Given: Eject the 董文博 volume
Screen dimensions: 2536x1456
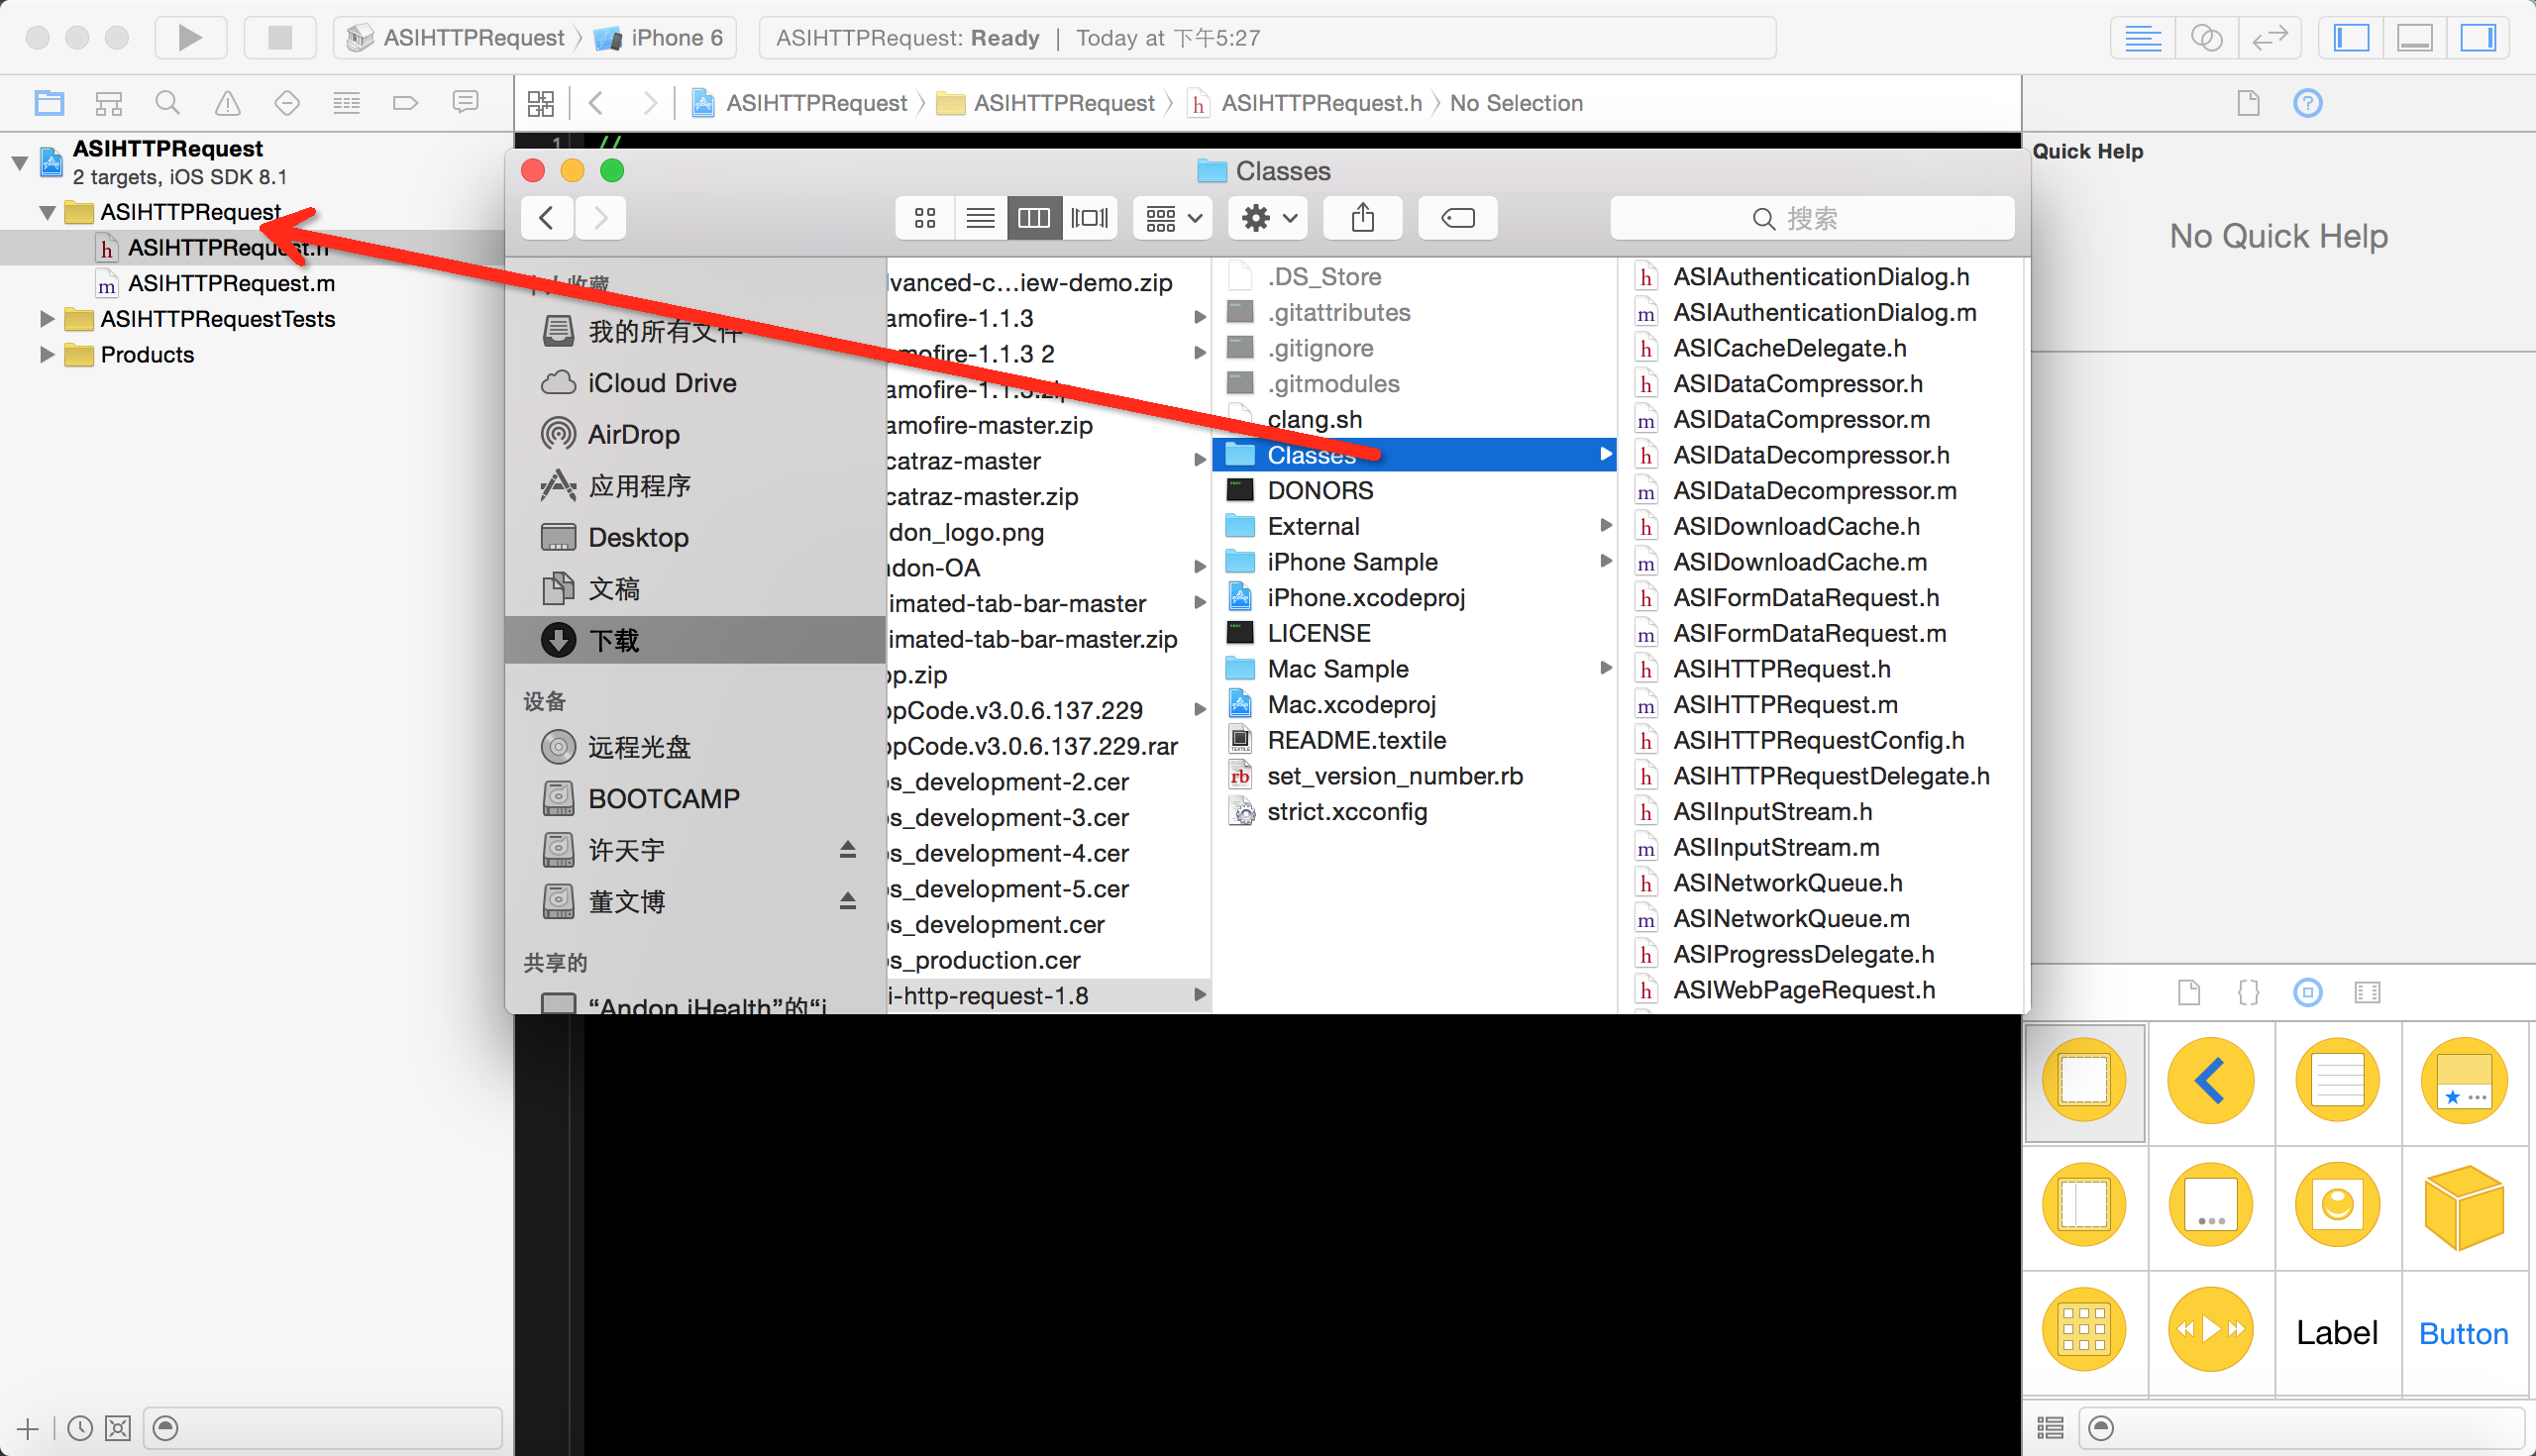Looking at the screenshot, I should click(847, 901).
